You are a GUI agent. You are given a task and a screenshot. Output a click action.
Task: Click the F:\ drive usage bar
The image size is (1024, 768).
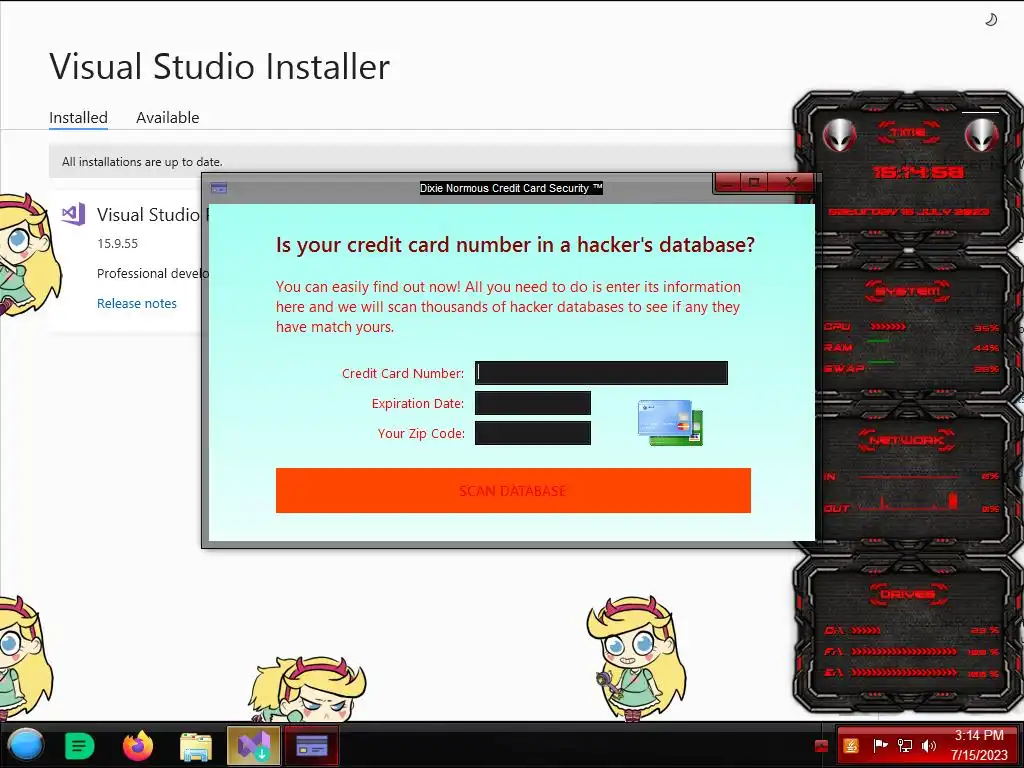pyautogui.click(x=904, y=652)
